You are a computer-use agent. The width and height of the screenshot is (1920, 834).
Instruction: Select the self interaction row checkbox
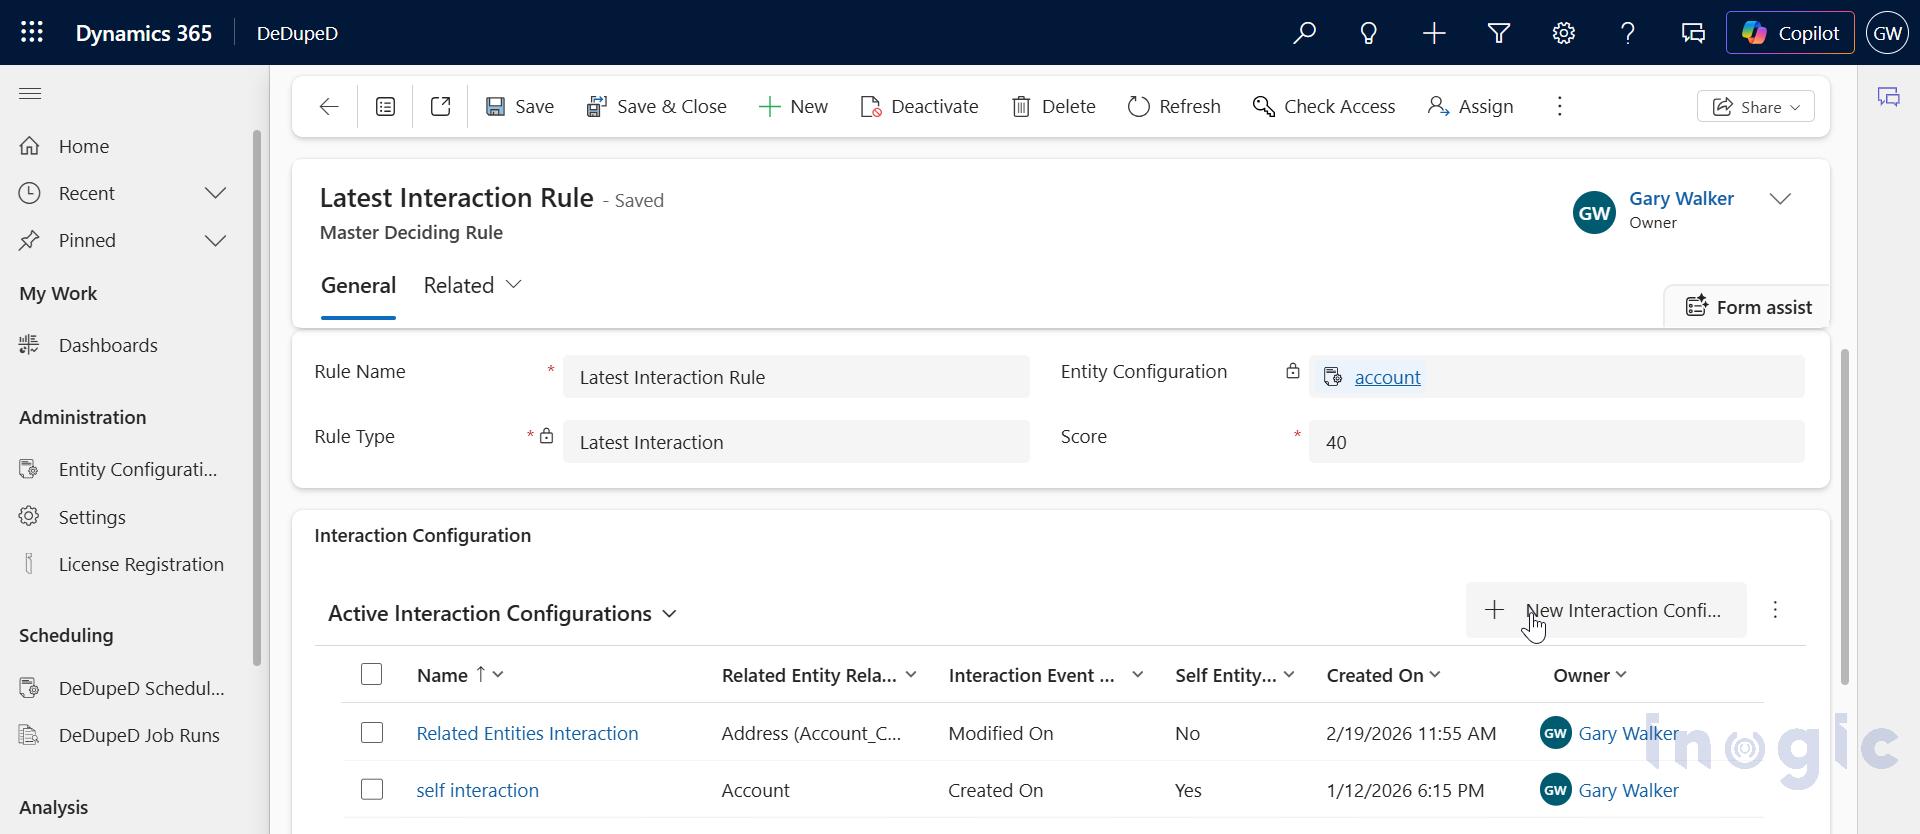[x=372, y=790]
